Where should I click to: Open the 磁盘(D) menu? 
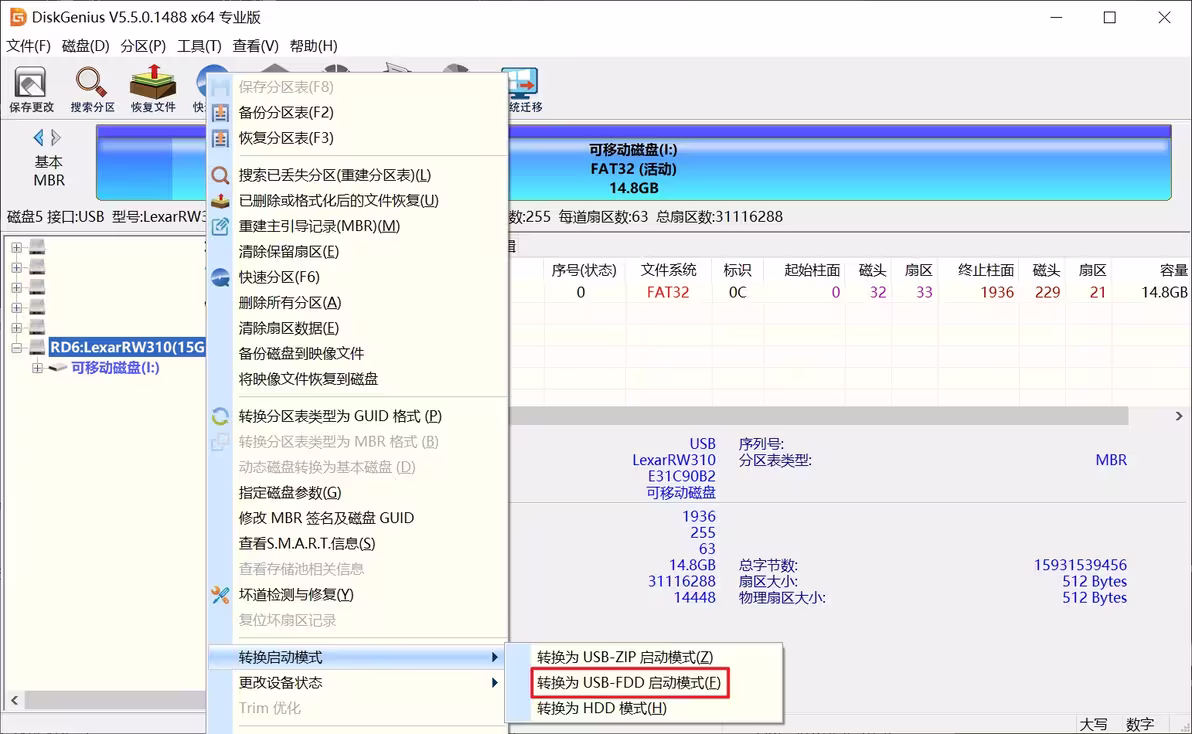pos(85,46)
